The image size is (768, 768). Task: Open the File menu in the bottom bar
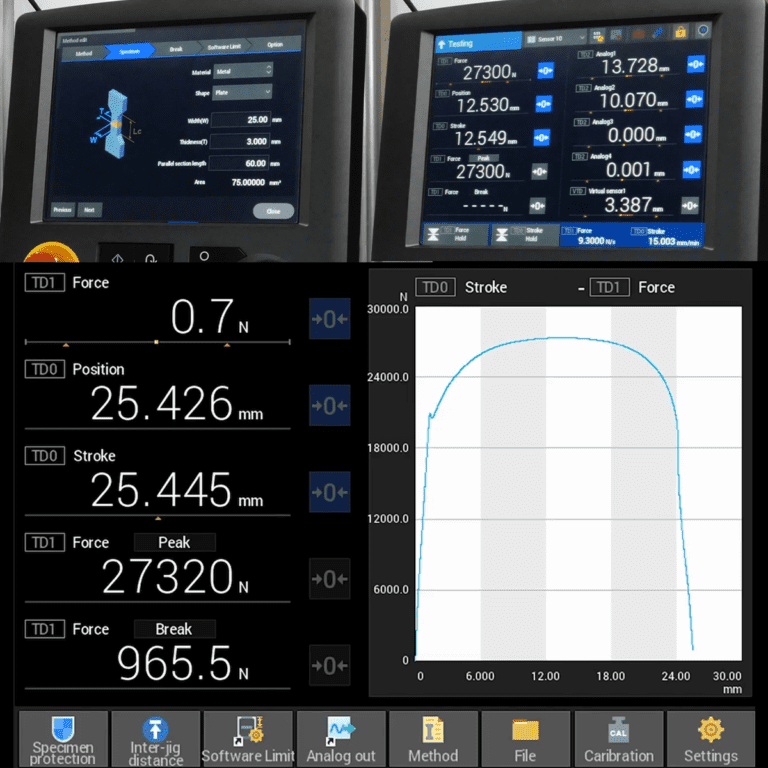(526, 739)
